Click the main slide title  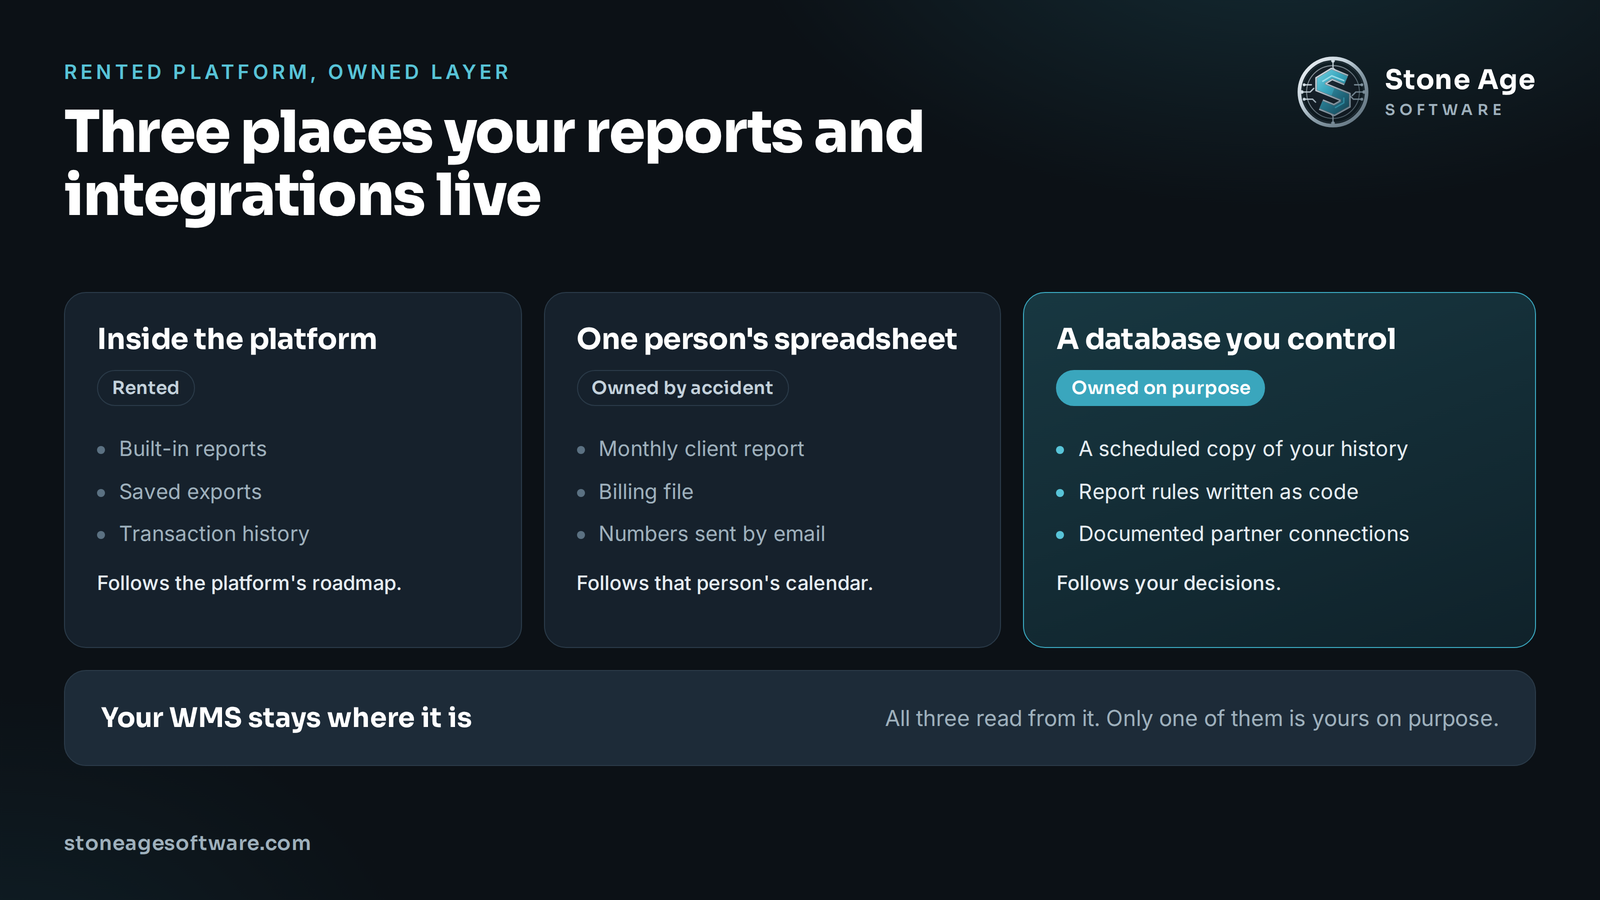(x=494, y=163)
